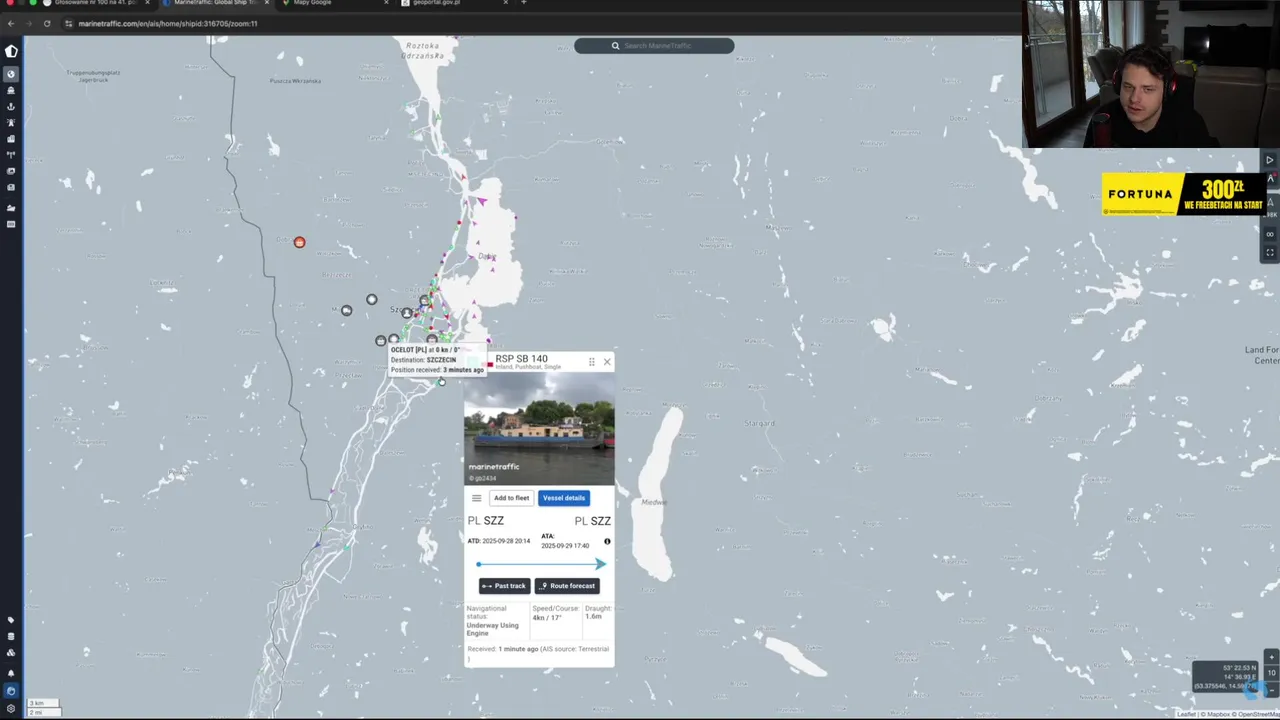Click the infinity icon on map's right toolbar
Image resolution: width=1280 pixels, height=720 pixels.
coord(1270,234)
